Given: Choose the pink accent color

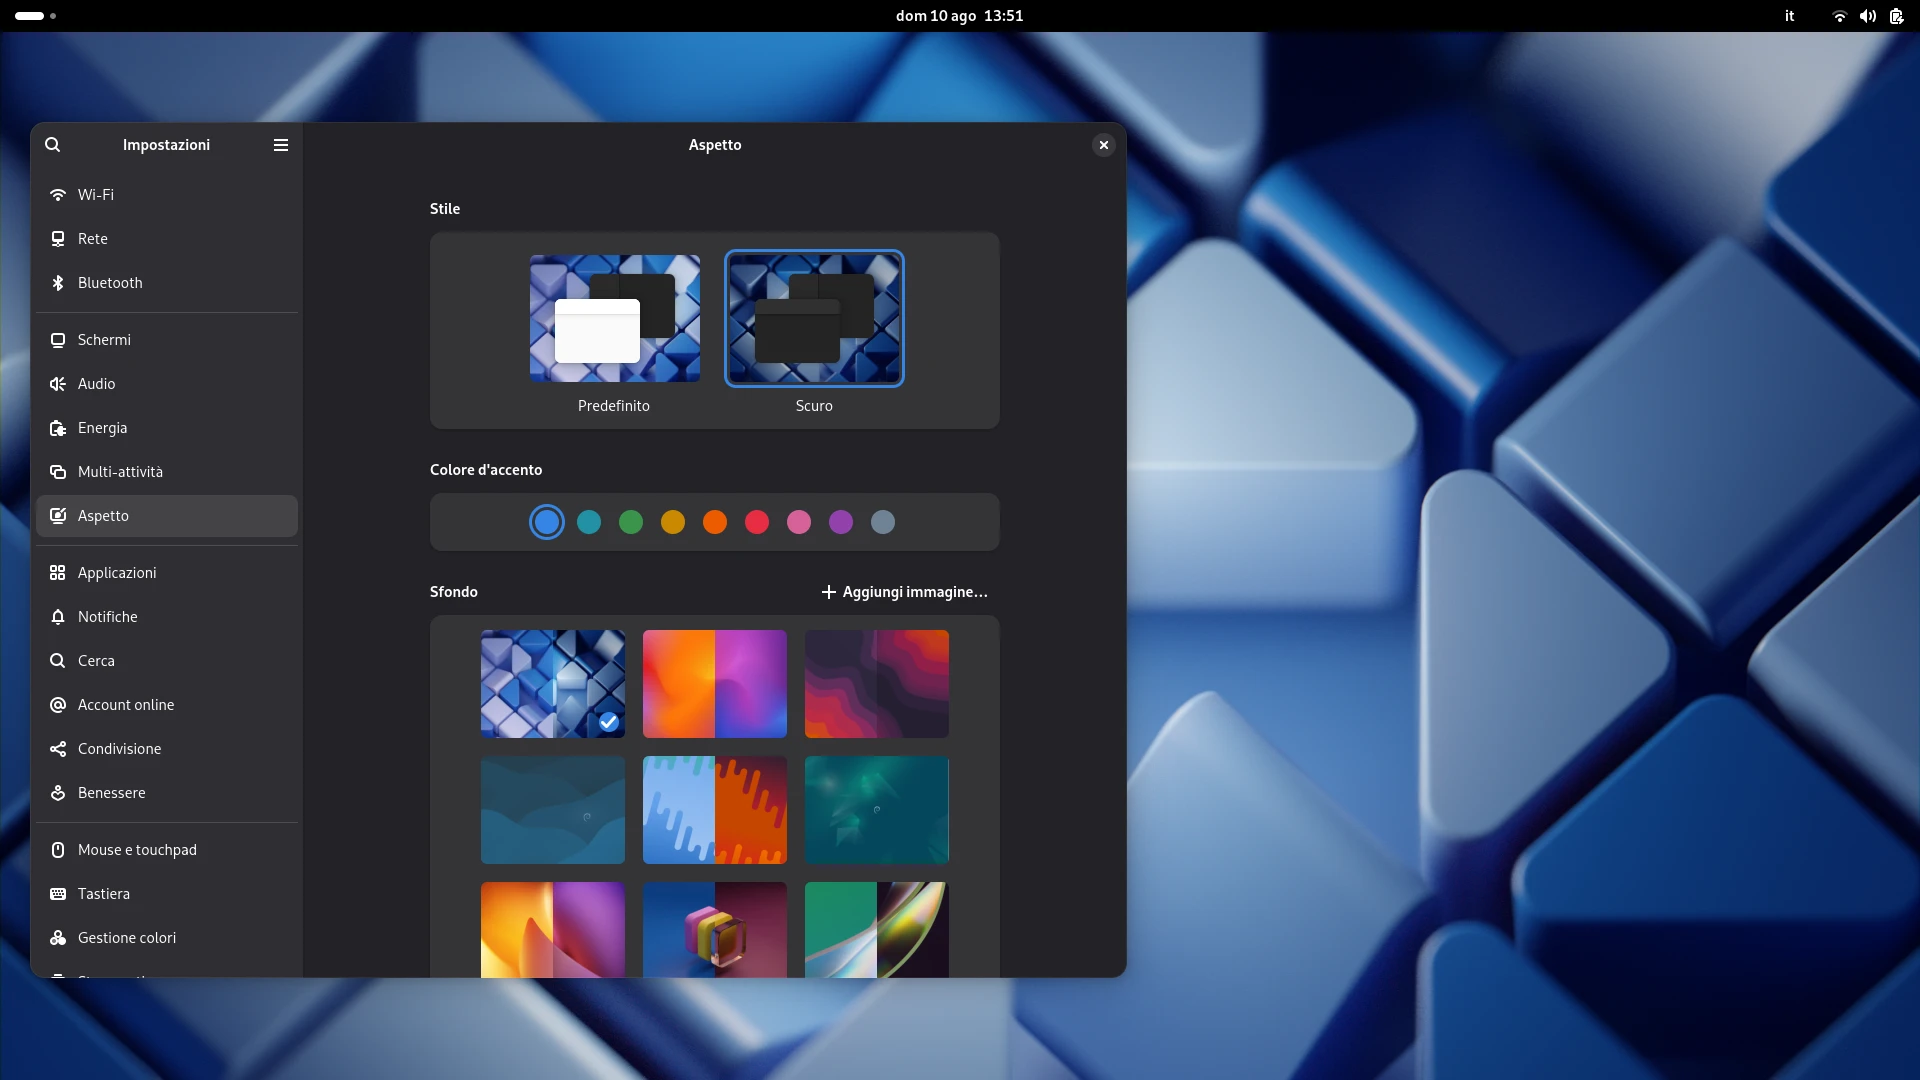Looking at the screenshot, I should coord(799,522).
